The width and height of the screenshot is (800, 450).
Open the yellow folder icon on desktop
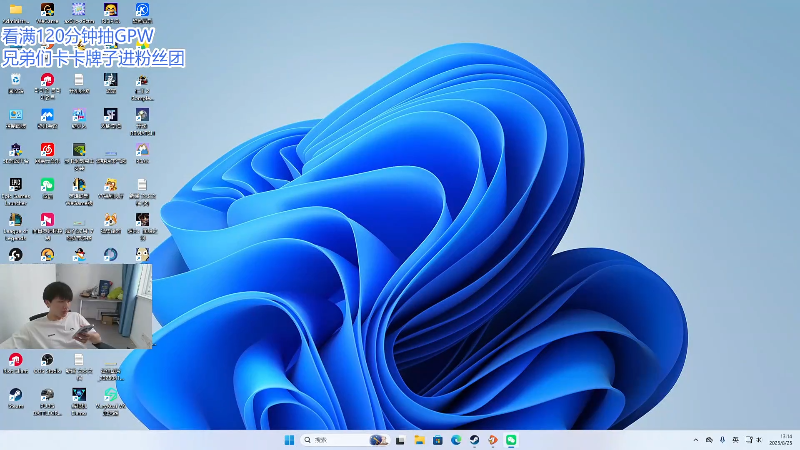[x=16, y=10]
